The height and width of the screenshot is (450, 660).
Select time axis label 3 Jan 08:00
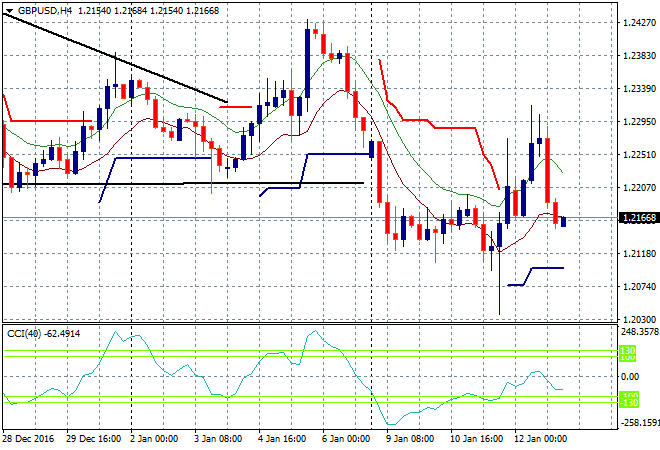218,439
